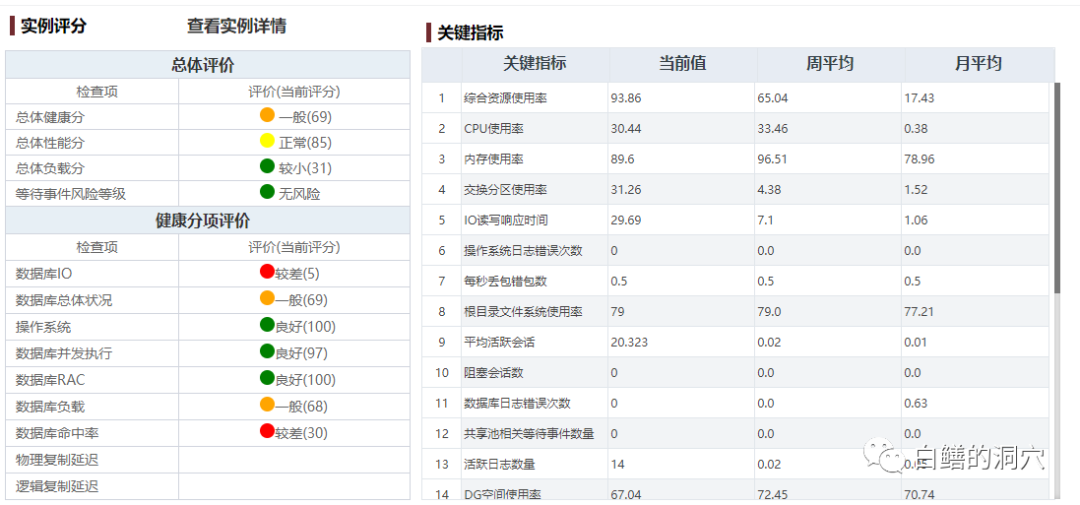Select the 活跃日志数量 row label

pyautogui.click(x=499, y=464)
